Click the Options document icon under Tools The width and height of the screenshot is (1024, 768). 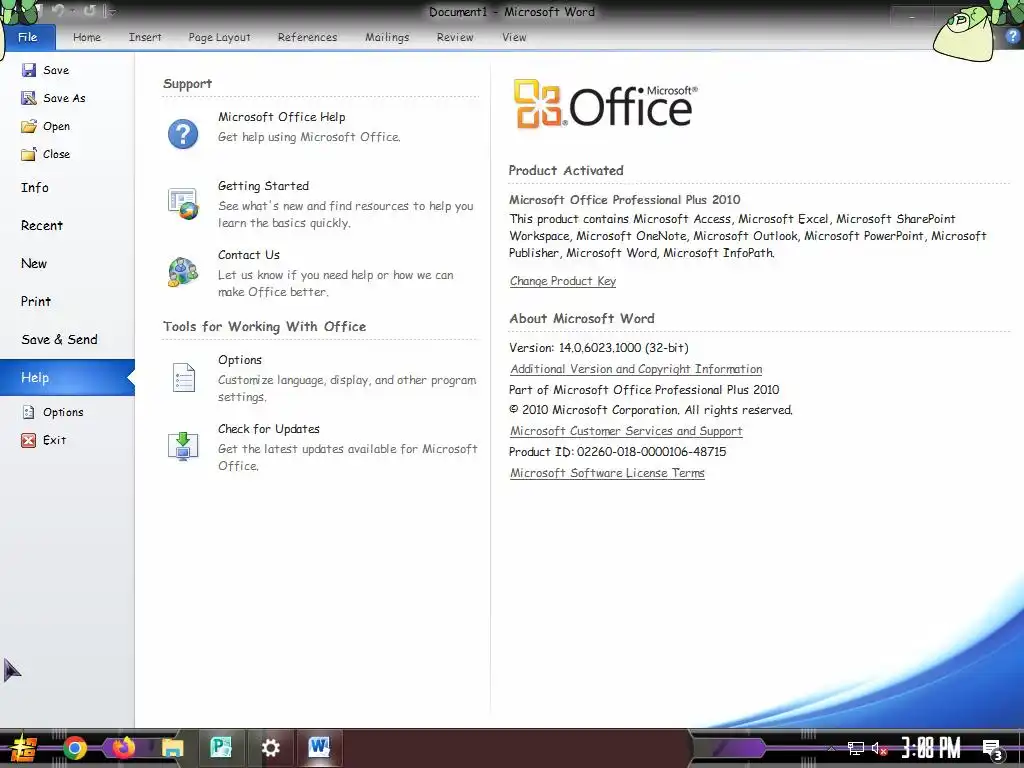pyautogui.click(x=184, y=377)
